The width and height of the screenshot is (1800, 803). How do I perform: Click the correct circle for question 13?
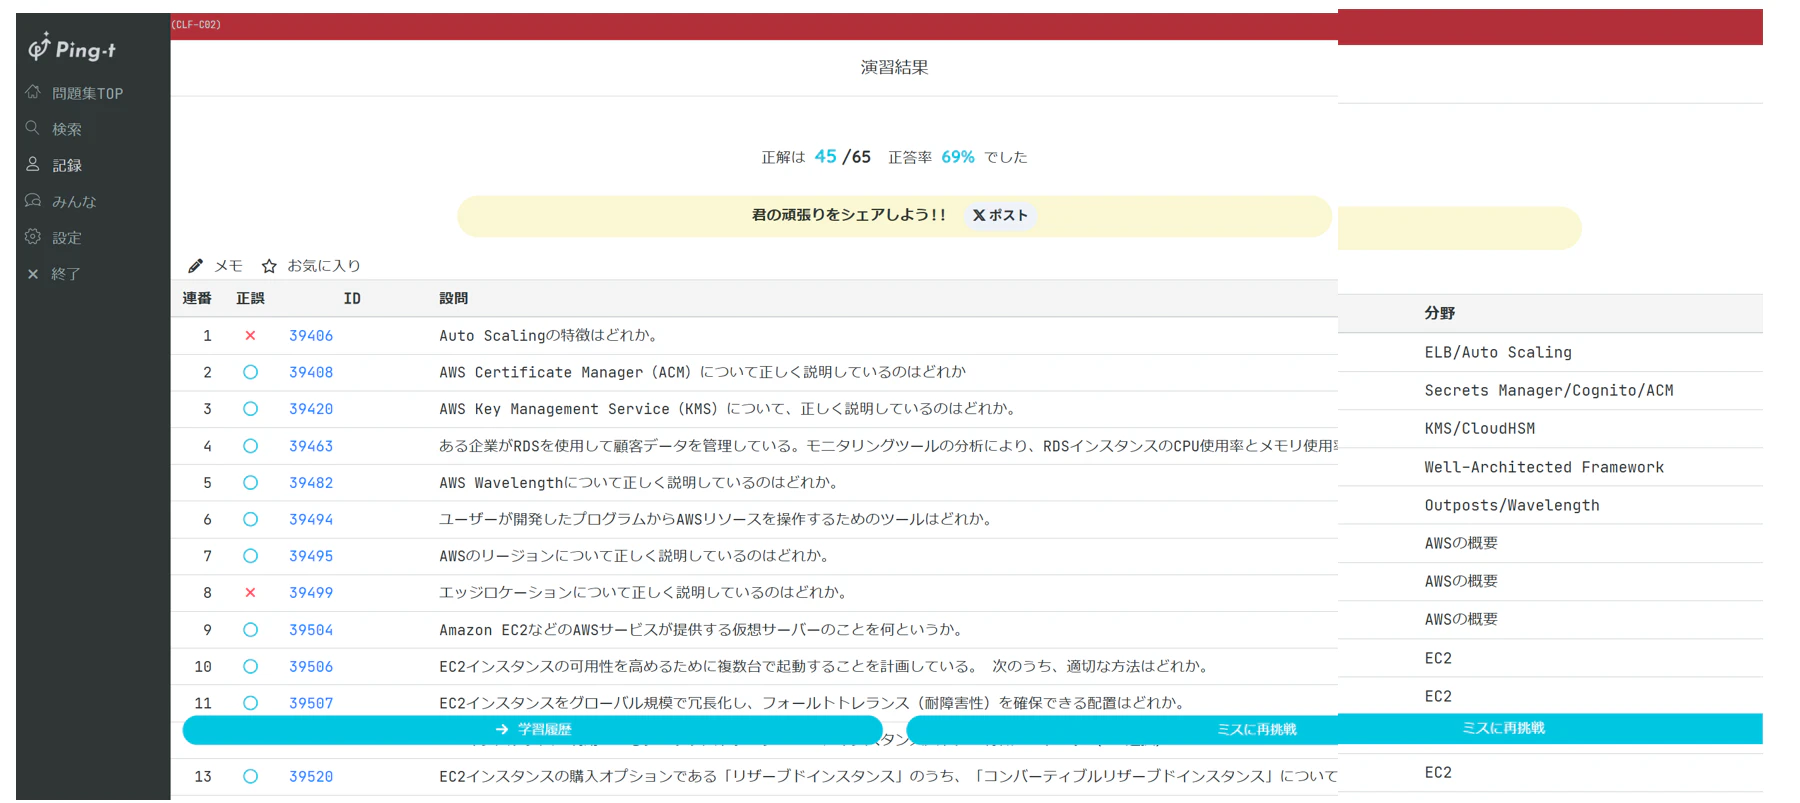click(250, 776)
